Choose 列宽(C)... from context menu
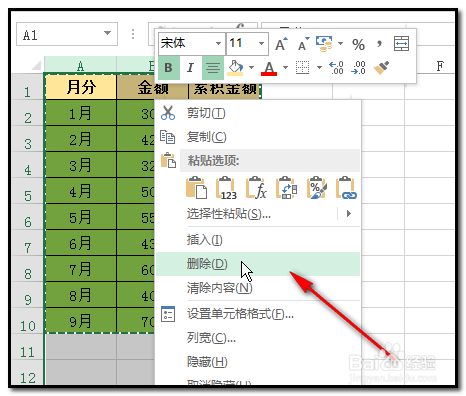Viewport: 466px width, 396px height. tap(258, 338)
